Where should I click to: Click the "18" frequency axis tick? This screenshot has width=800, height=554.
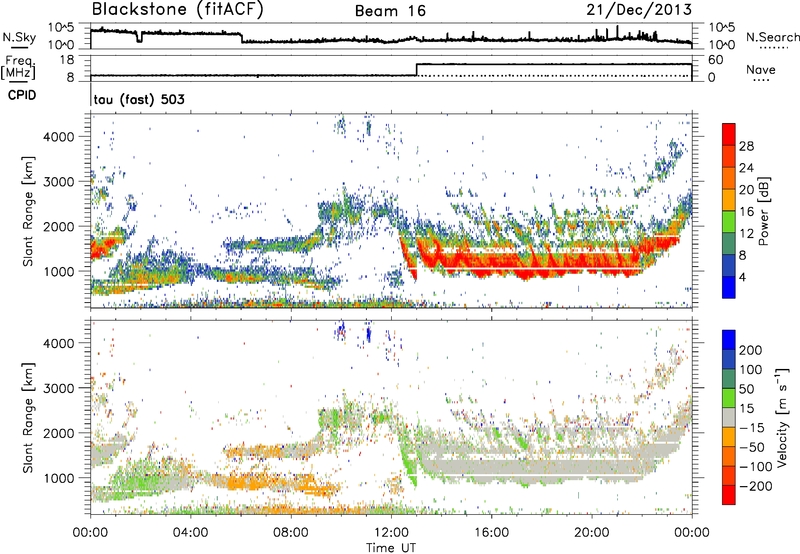click(x=67, y=60)
